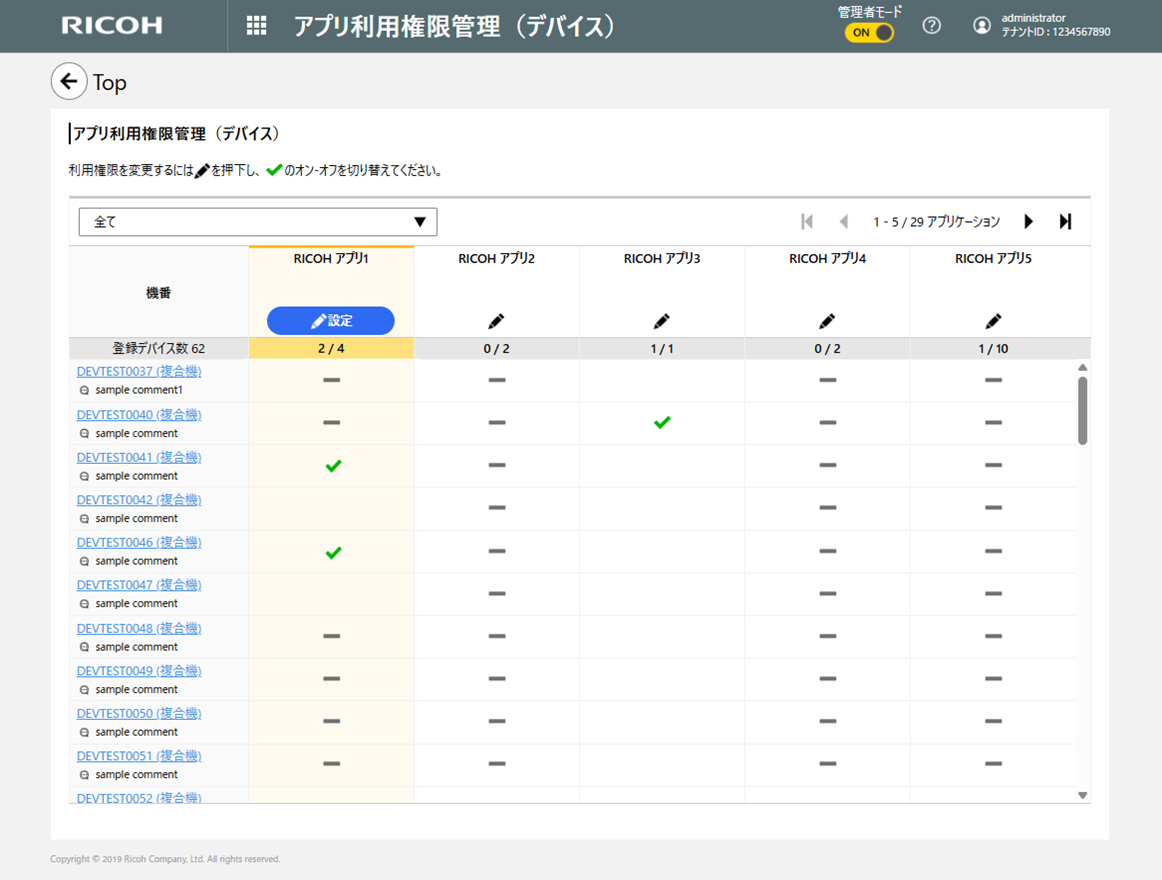Toggle DEVTEST0037 dash in アプリ5 column
Screen dimensions: 1162x880
pos(993,380)
